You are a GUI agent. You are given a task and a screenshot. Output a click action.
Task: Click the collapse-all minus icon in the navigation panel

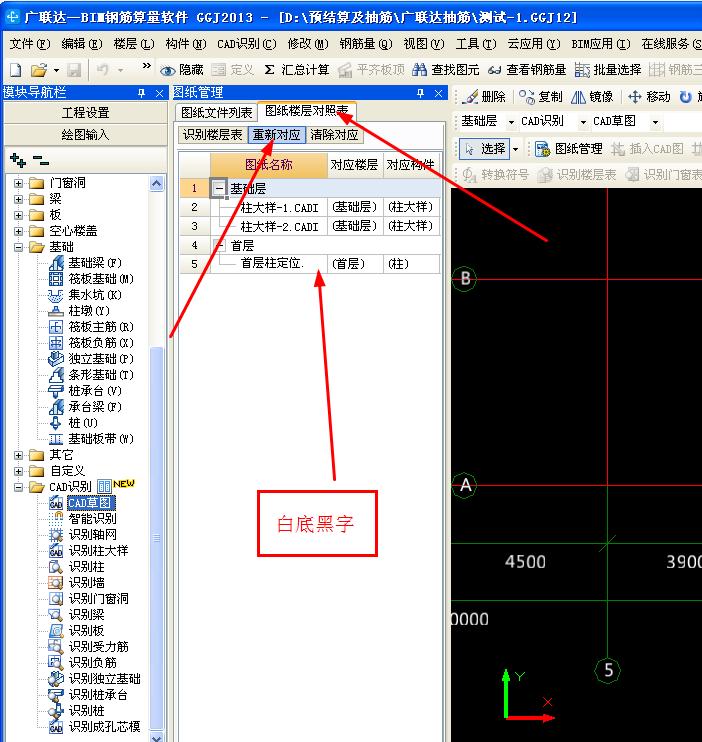tap(41, 160)
